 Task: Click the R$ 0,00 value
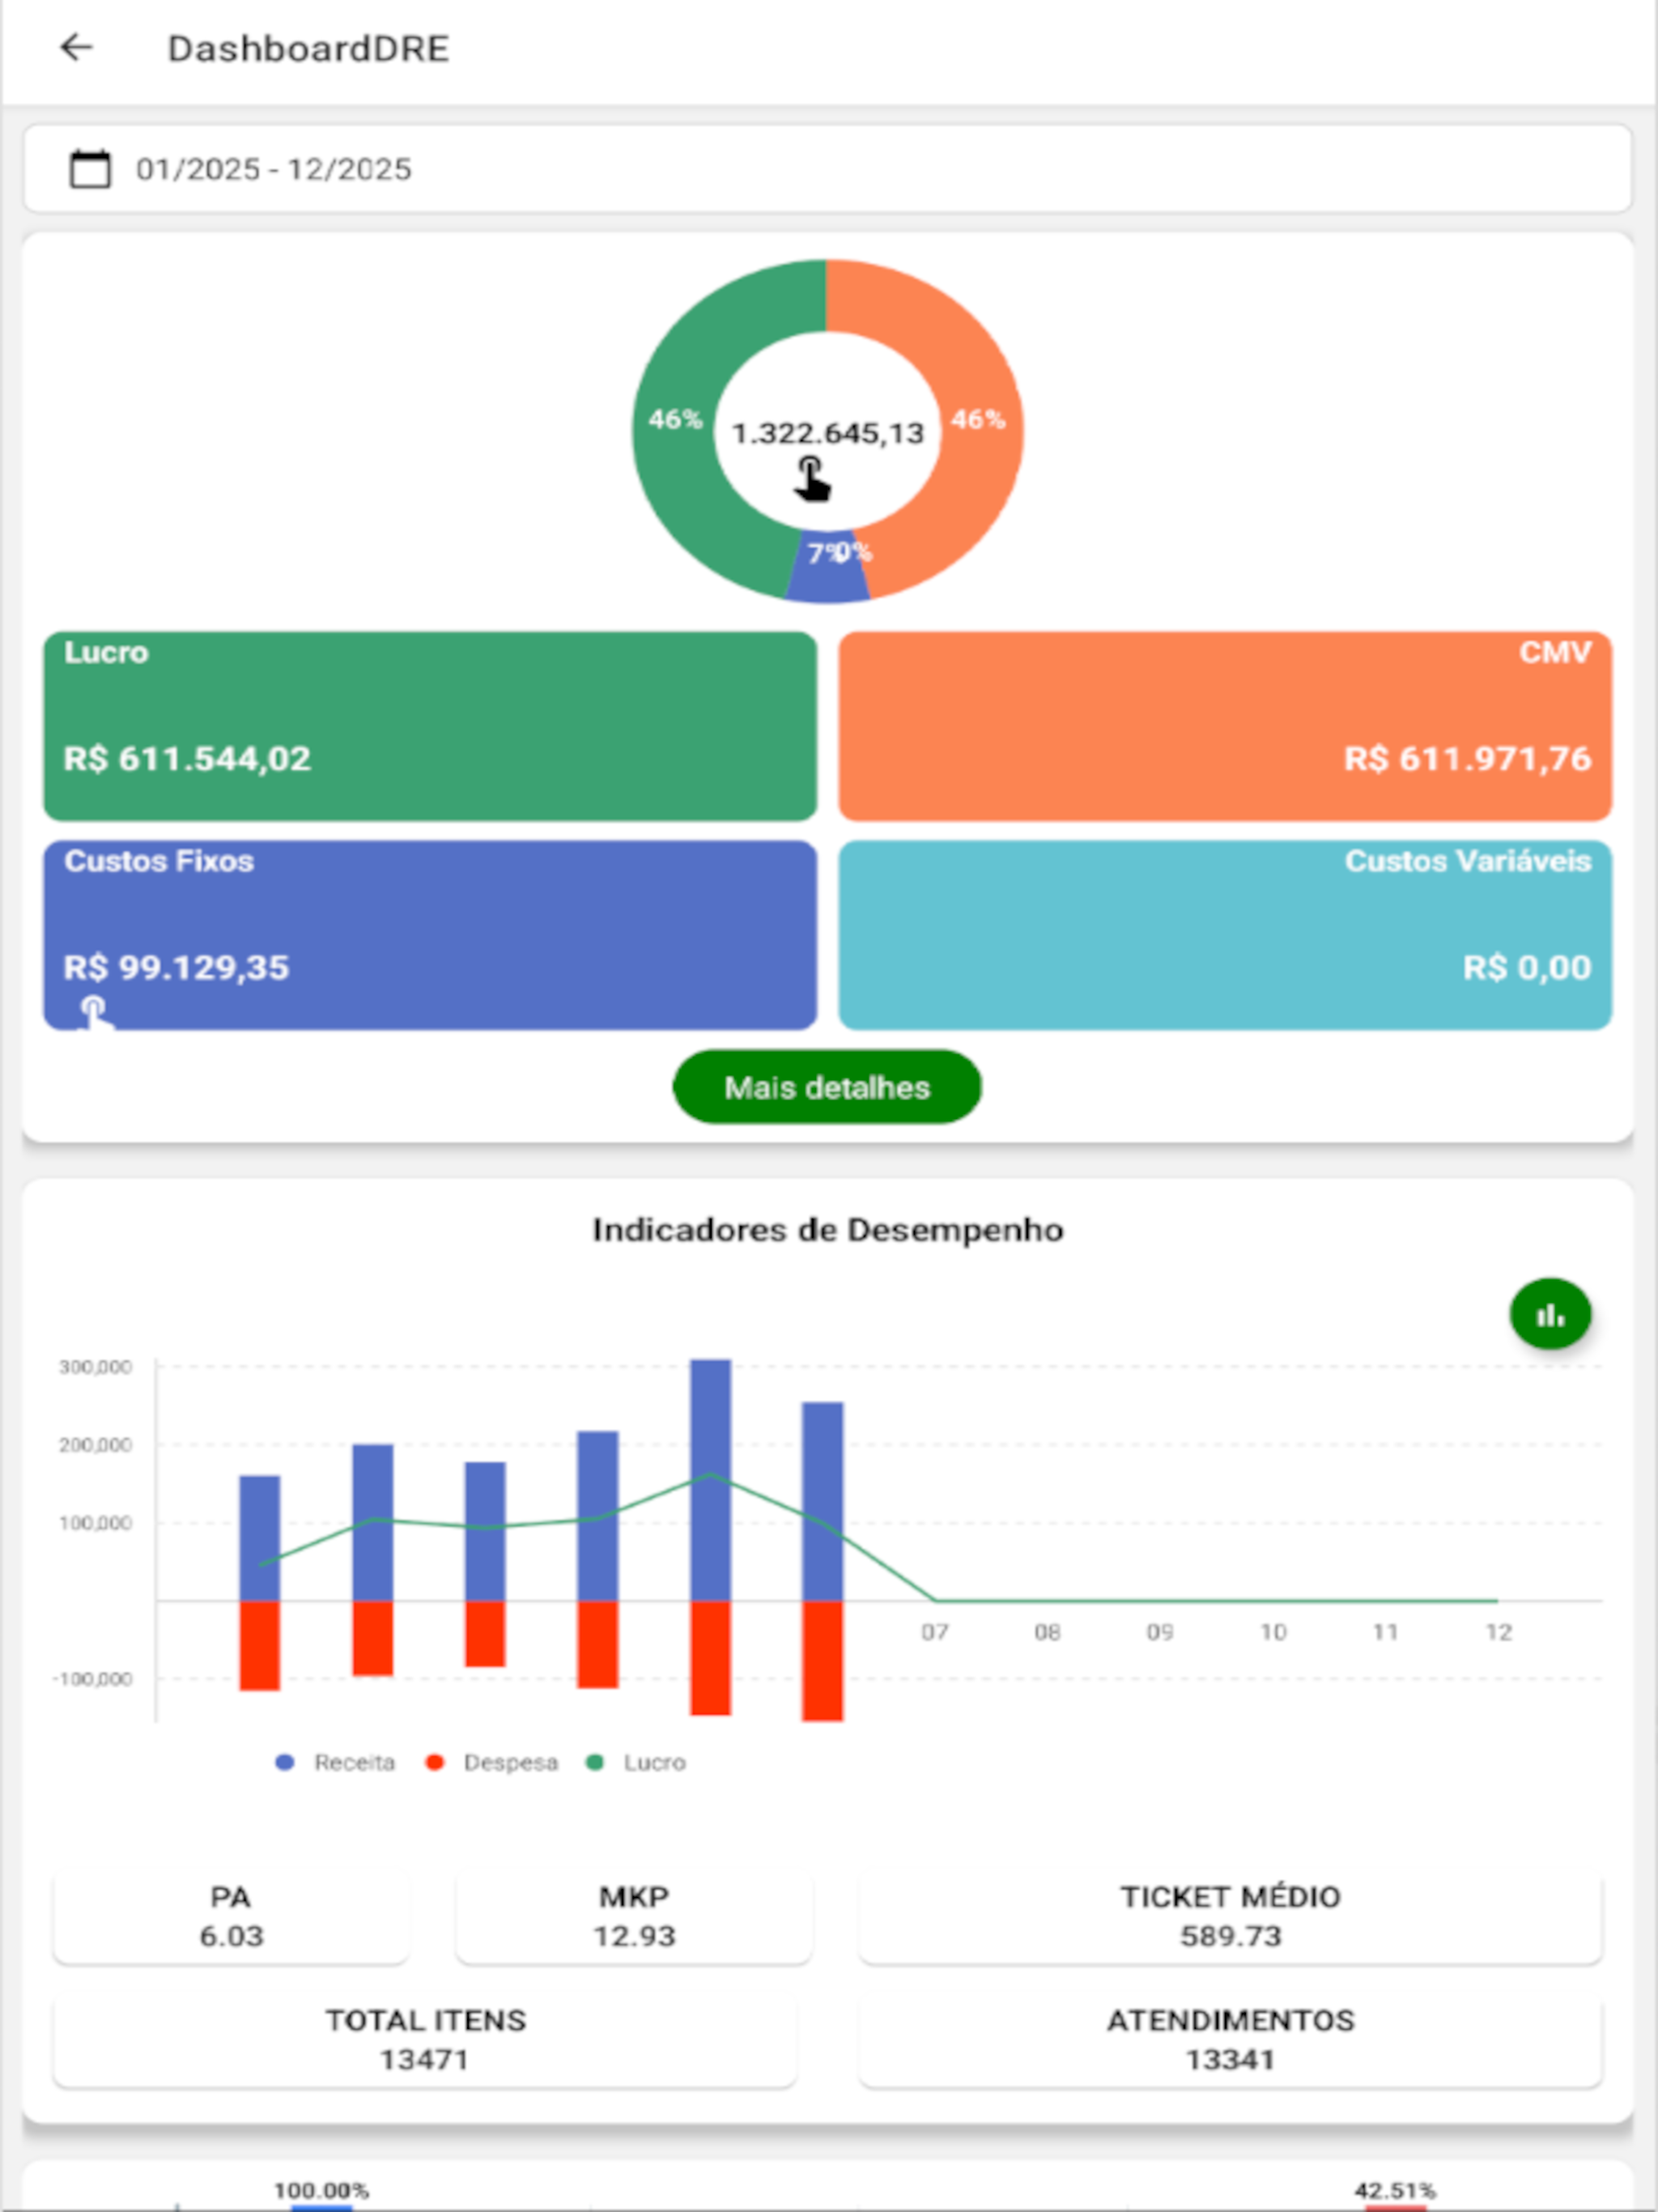pyautogui.click(x=1527, y=968)
